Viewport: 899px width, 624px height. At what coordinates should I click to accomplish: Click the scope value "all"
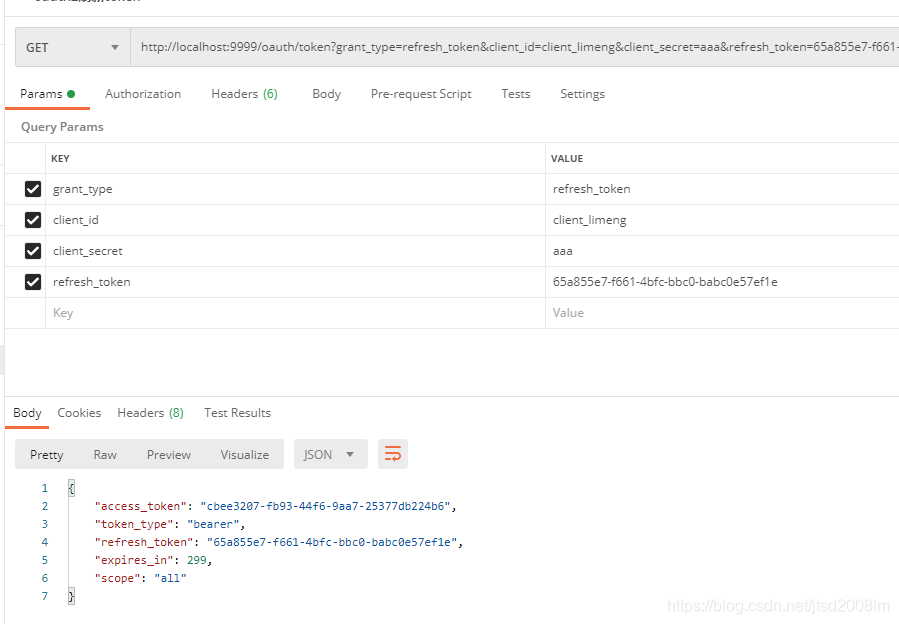coord(170,578)
